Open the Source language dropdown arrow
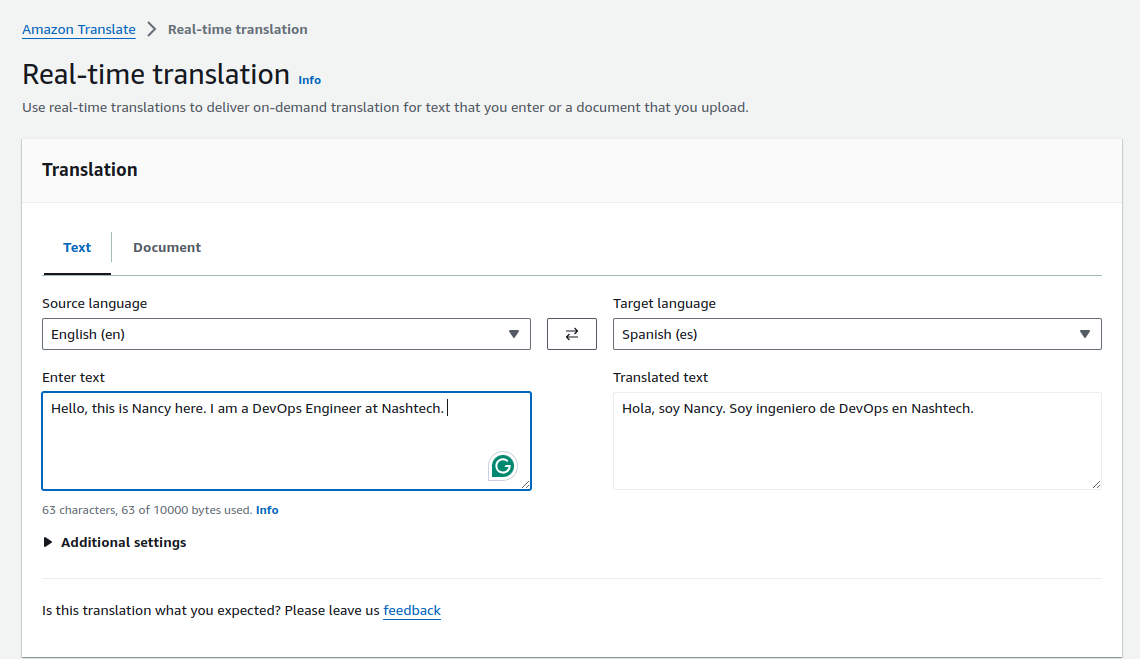 514,333
